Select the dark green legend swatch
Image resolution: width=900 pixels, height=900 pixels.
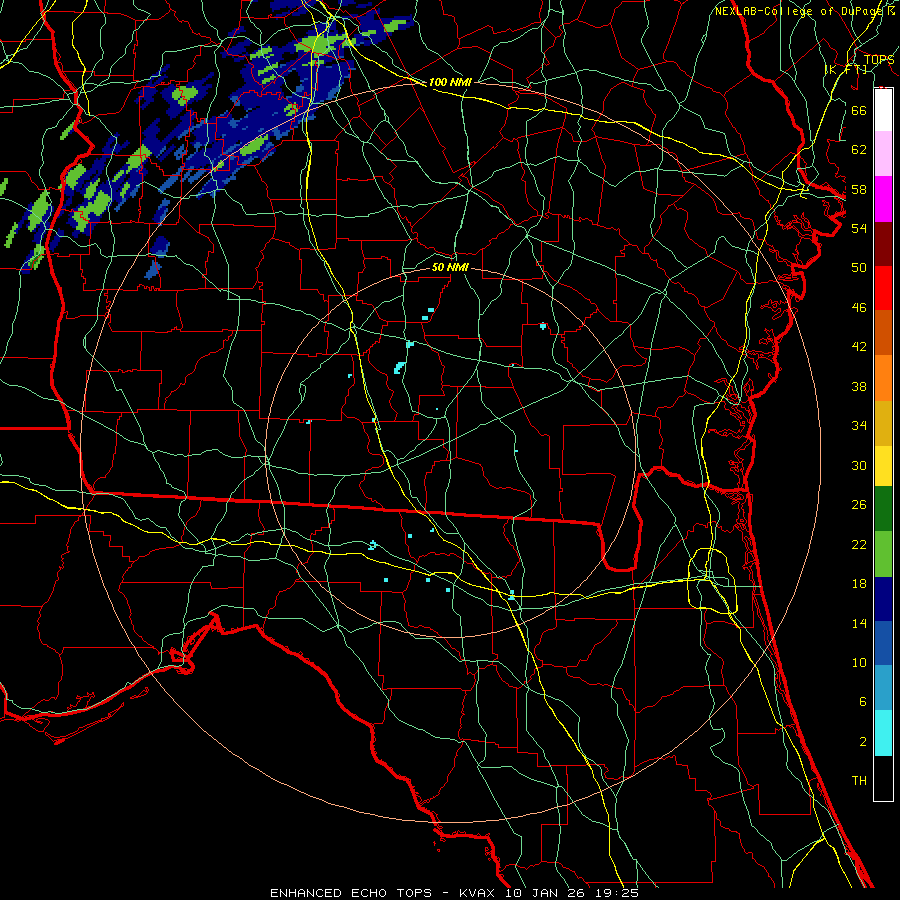tap(883, 509)
